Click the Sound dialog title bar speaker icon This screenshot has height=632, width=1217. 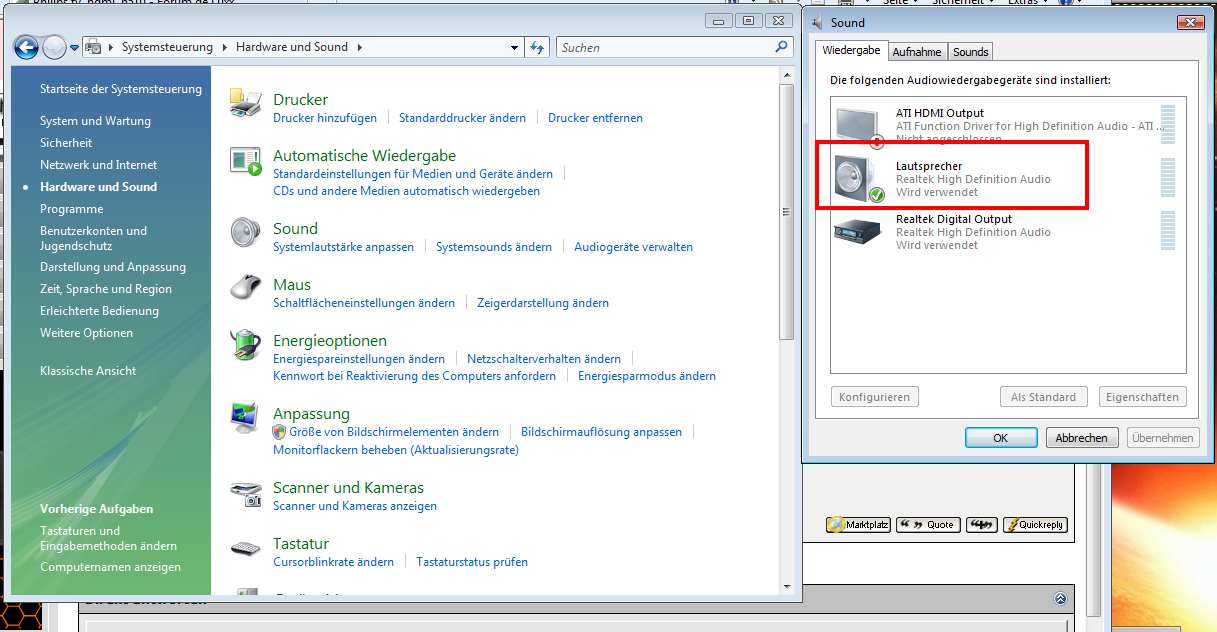(817, 22)
